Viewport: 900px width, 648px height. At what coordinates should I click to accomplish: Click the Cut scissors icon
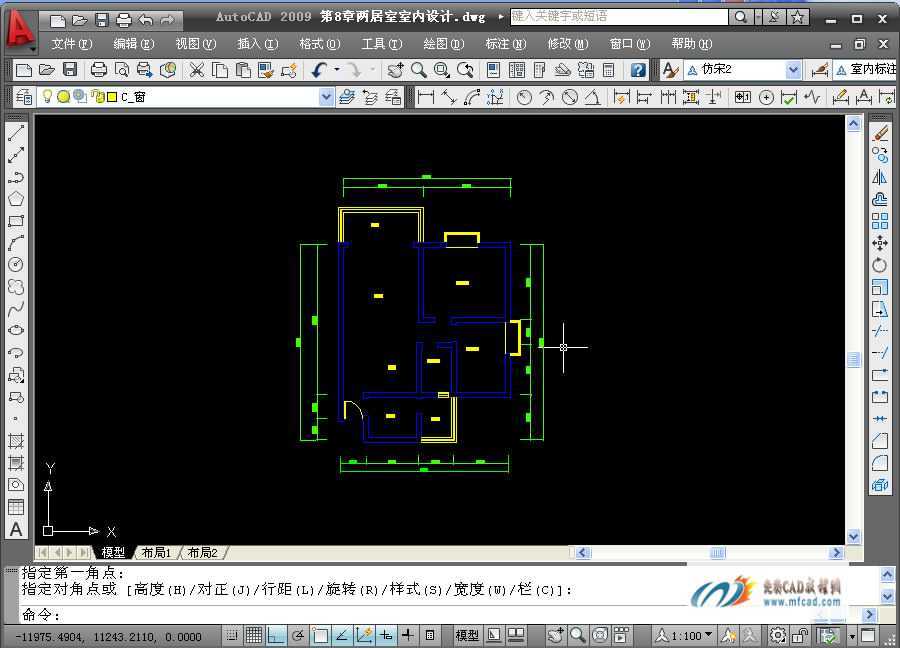197,70
